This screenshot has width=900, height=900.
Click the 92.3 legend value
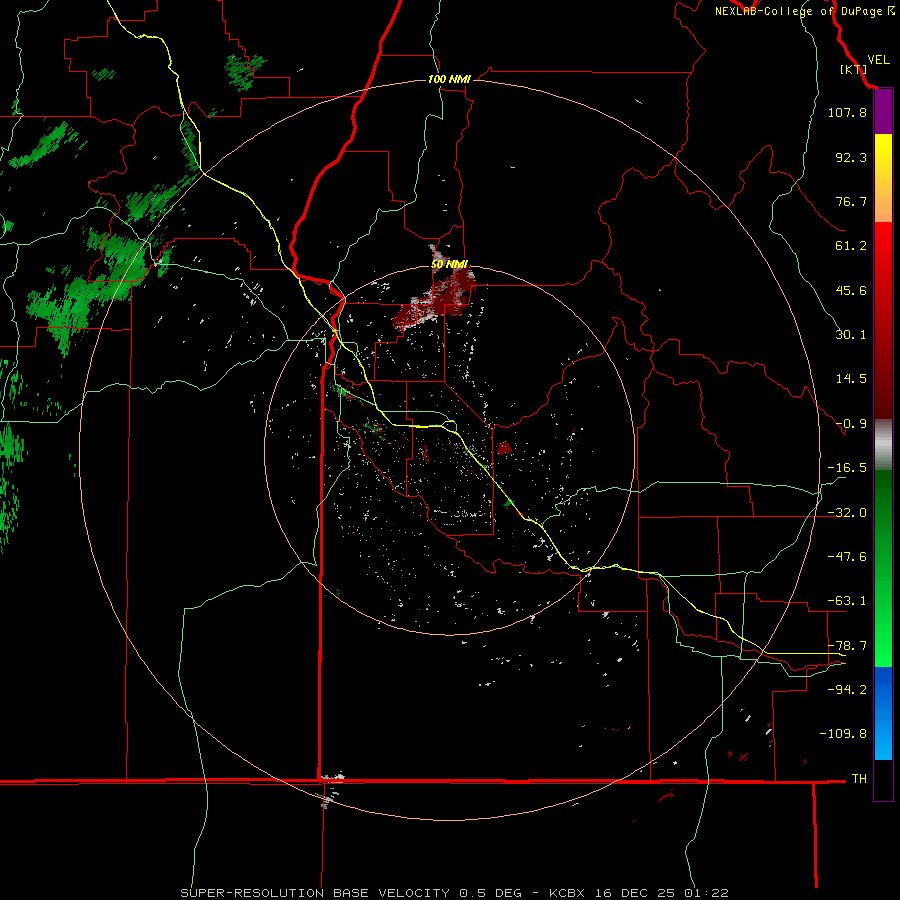coord(851,157)
